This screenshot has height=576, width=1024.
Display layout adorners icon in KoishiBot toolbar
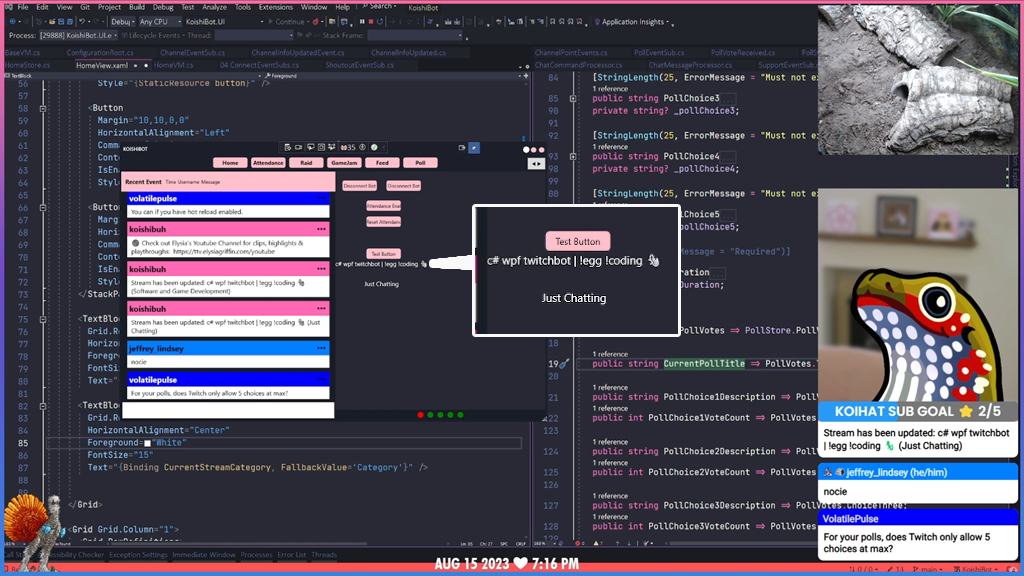(321, 147)
